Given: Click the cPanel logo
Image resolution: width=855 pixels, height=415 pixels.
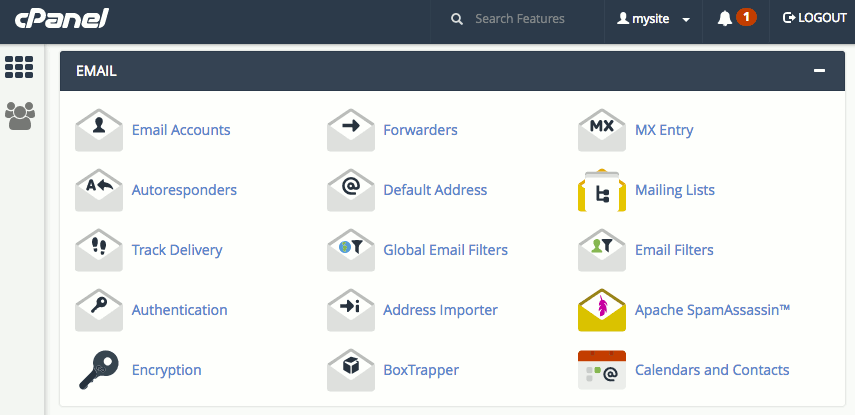Looking at the screenshot, I should point(61,18).
